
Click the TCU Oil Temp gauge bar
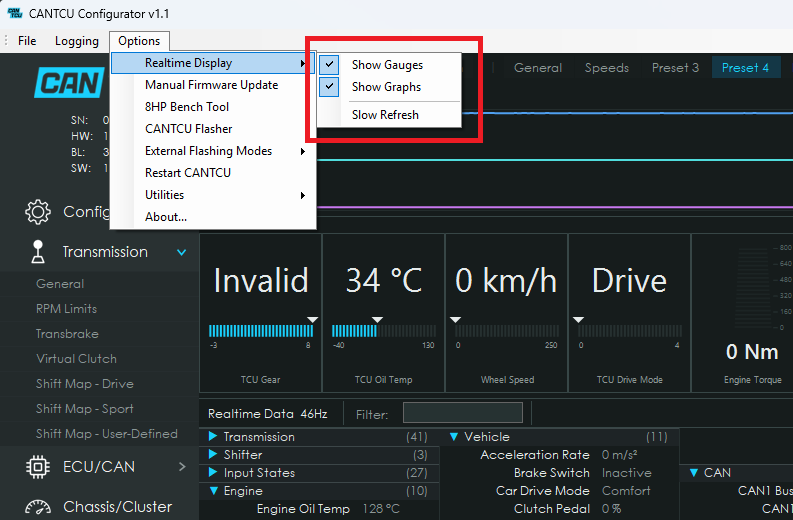(x=384, y=331)
